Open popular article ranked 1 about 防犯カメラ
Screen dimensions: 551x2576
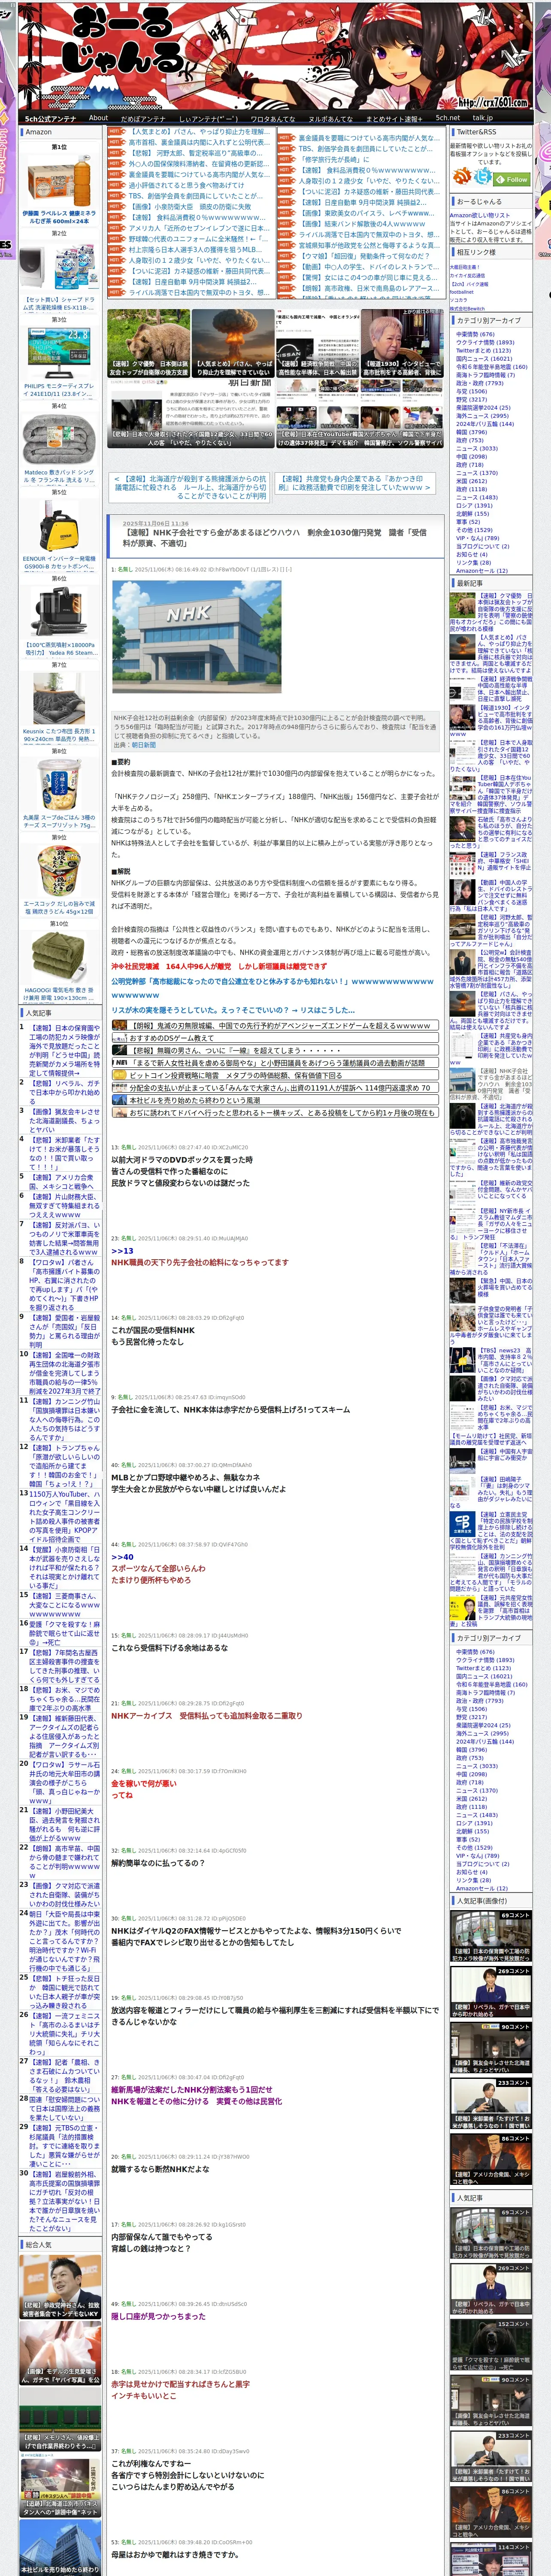64,1051
